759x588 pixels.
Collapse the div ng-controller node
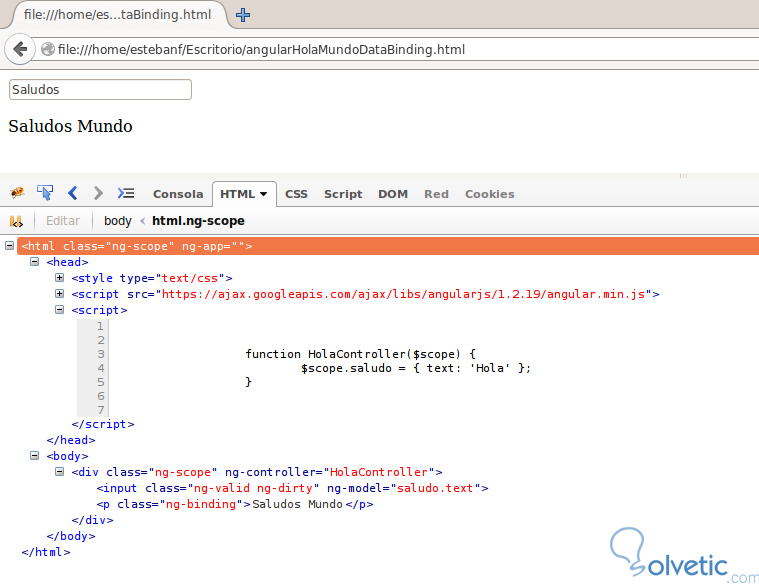click(x=60, y=471)
